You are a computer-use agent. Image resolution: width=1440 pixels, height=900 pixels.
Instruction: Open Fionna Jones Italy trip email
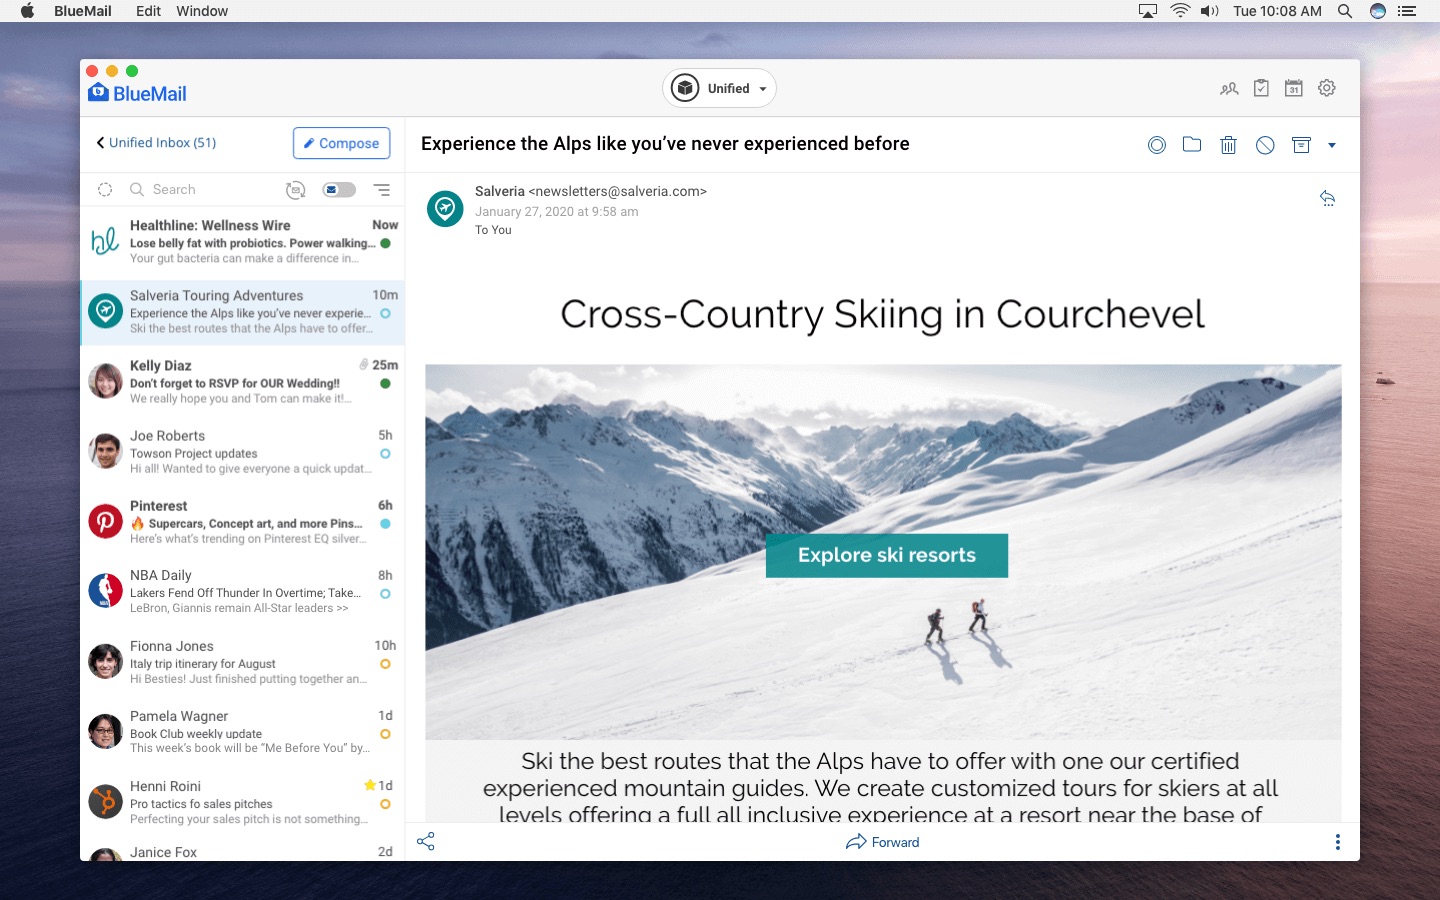coord(243,662)
